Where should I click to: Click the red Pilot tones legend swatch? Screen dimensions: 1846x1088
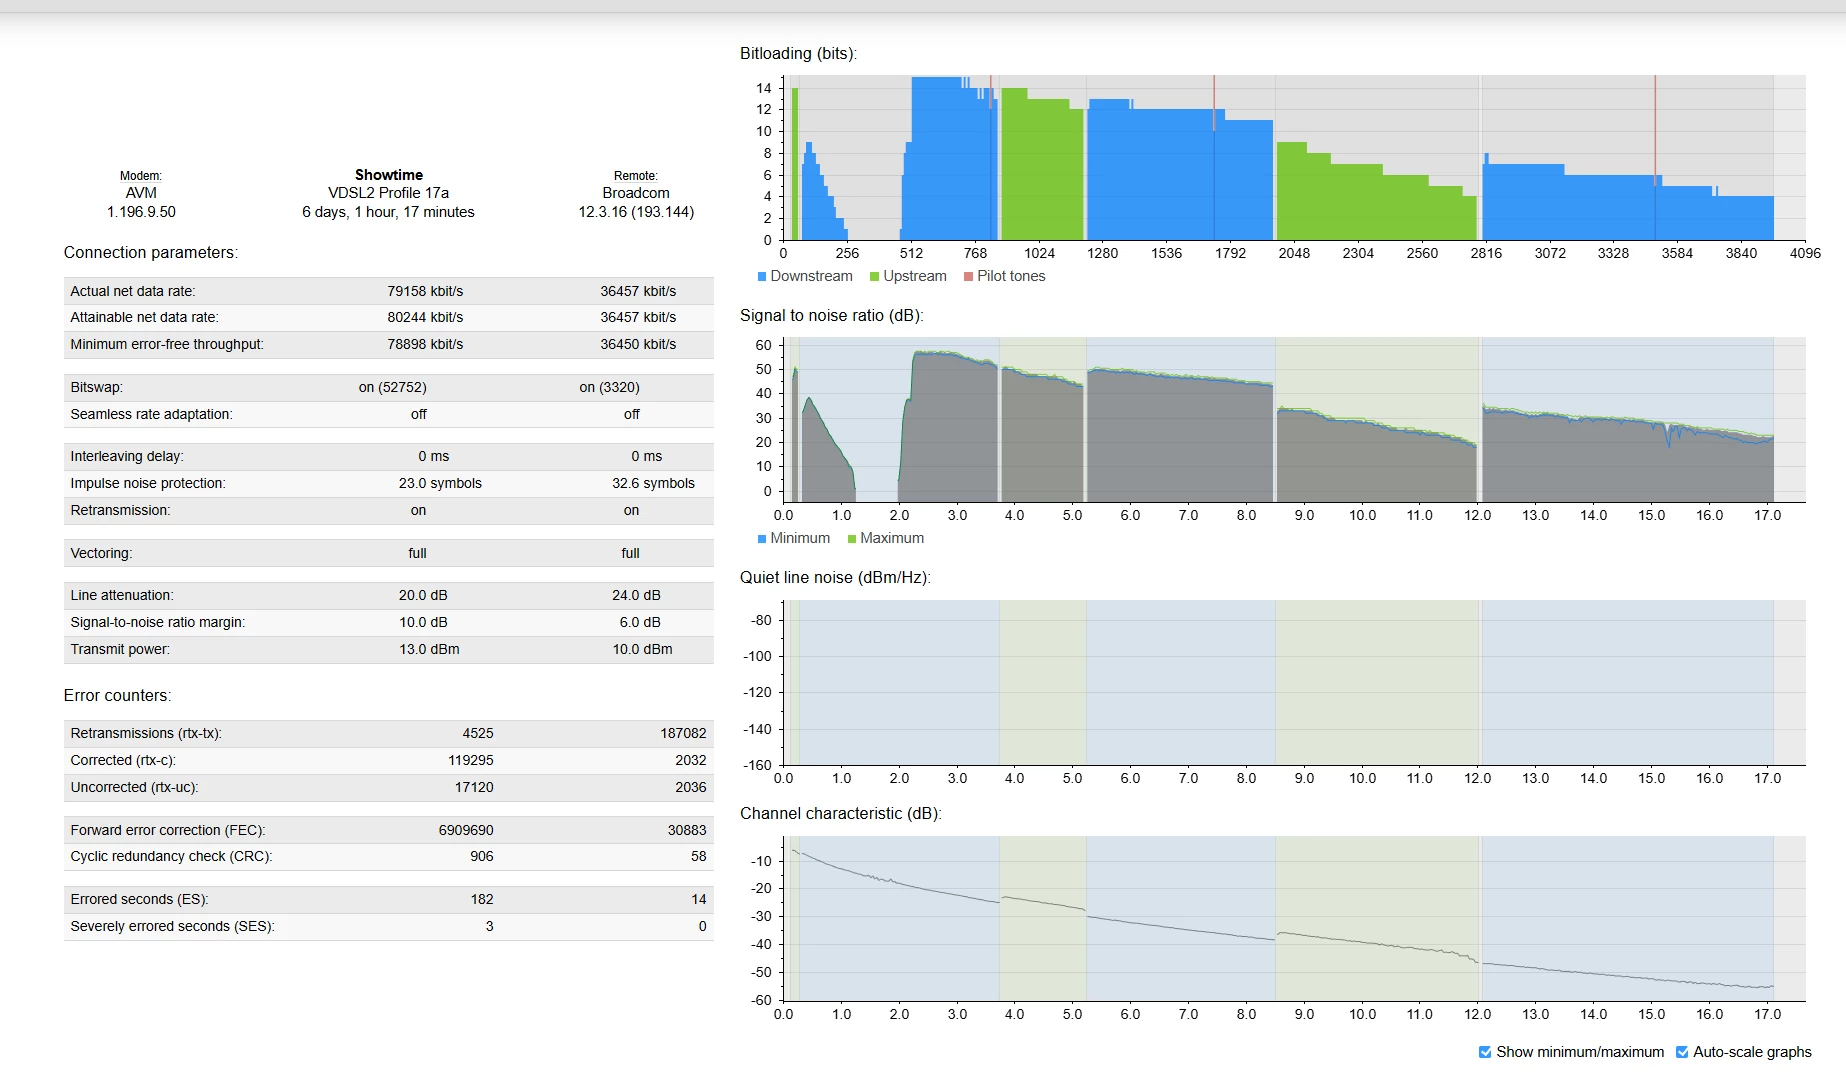pyautogui.click(x=968, y=277)
